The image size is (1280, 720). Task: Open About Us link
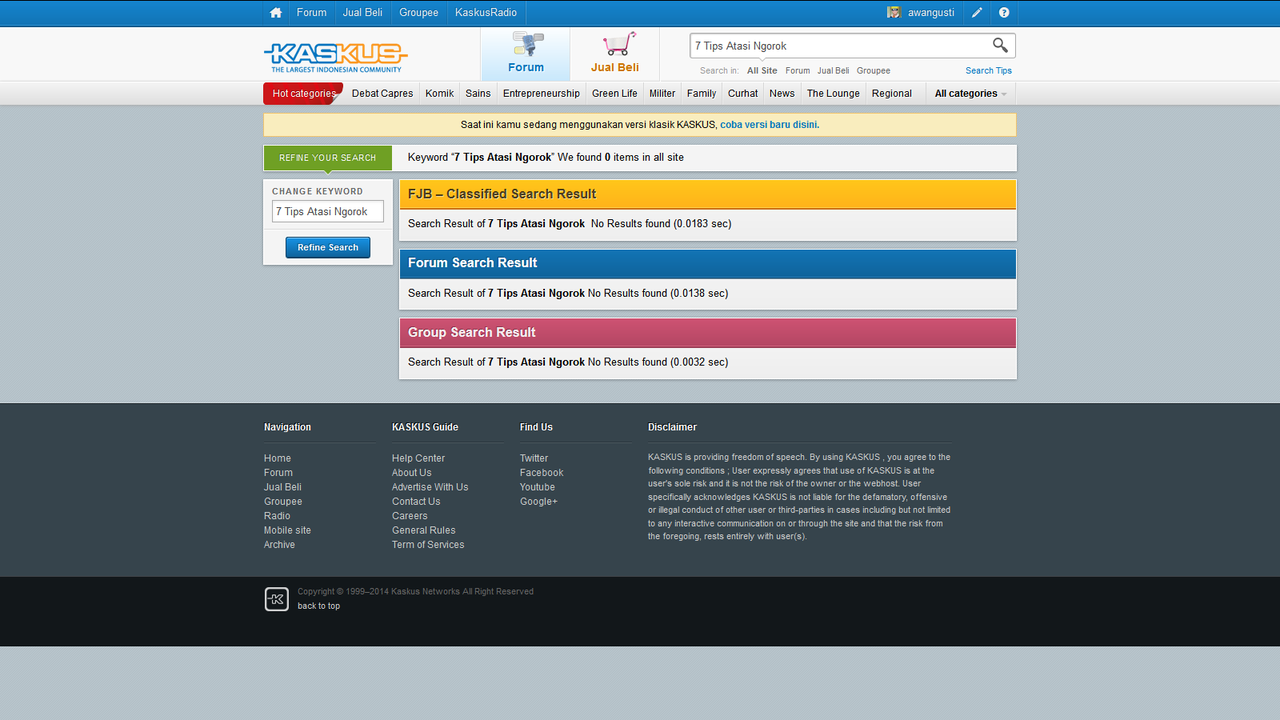point(412,473)
